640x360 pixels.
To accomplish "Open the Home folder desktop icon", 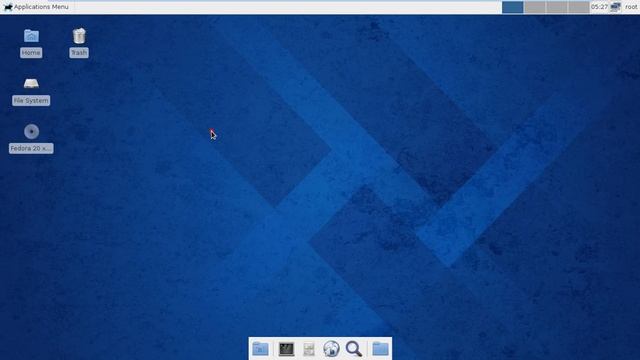I will (x=31, y=36).
